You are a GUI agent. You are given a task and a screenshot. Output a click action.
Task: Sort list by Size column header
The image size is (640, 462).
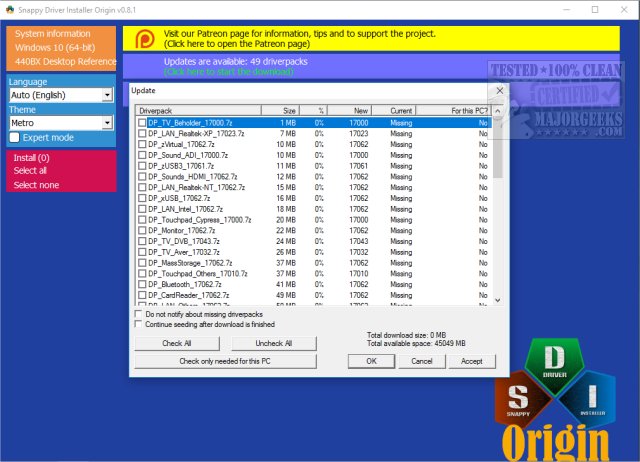click(280, 111)
